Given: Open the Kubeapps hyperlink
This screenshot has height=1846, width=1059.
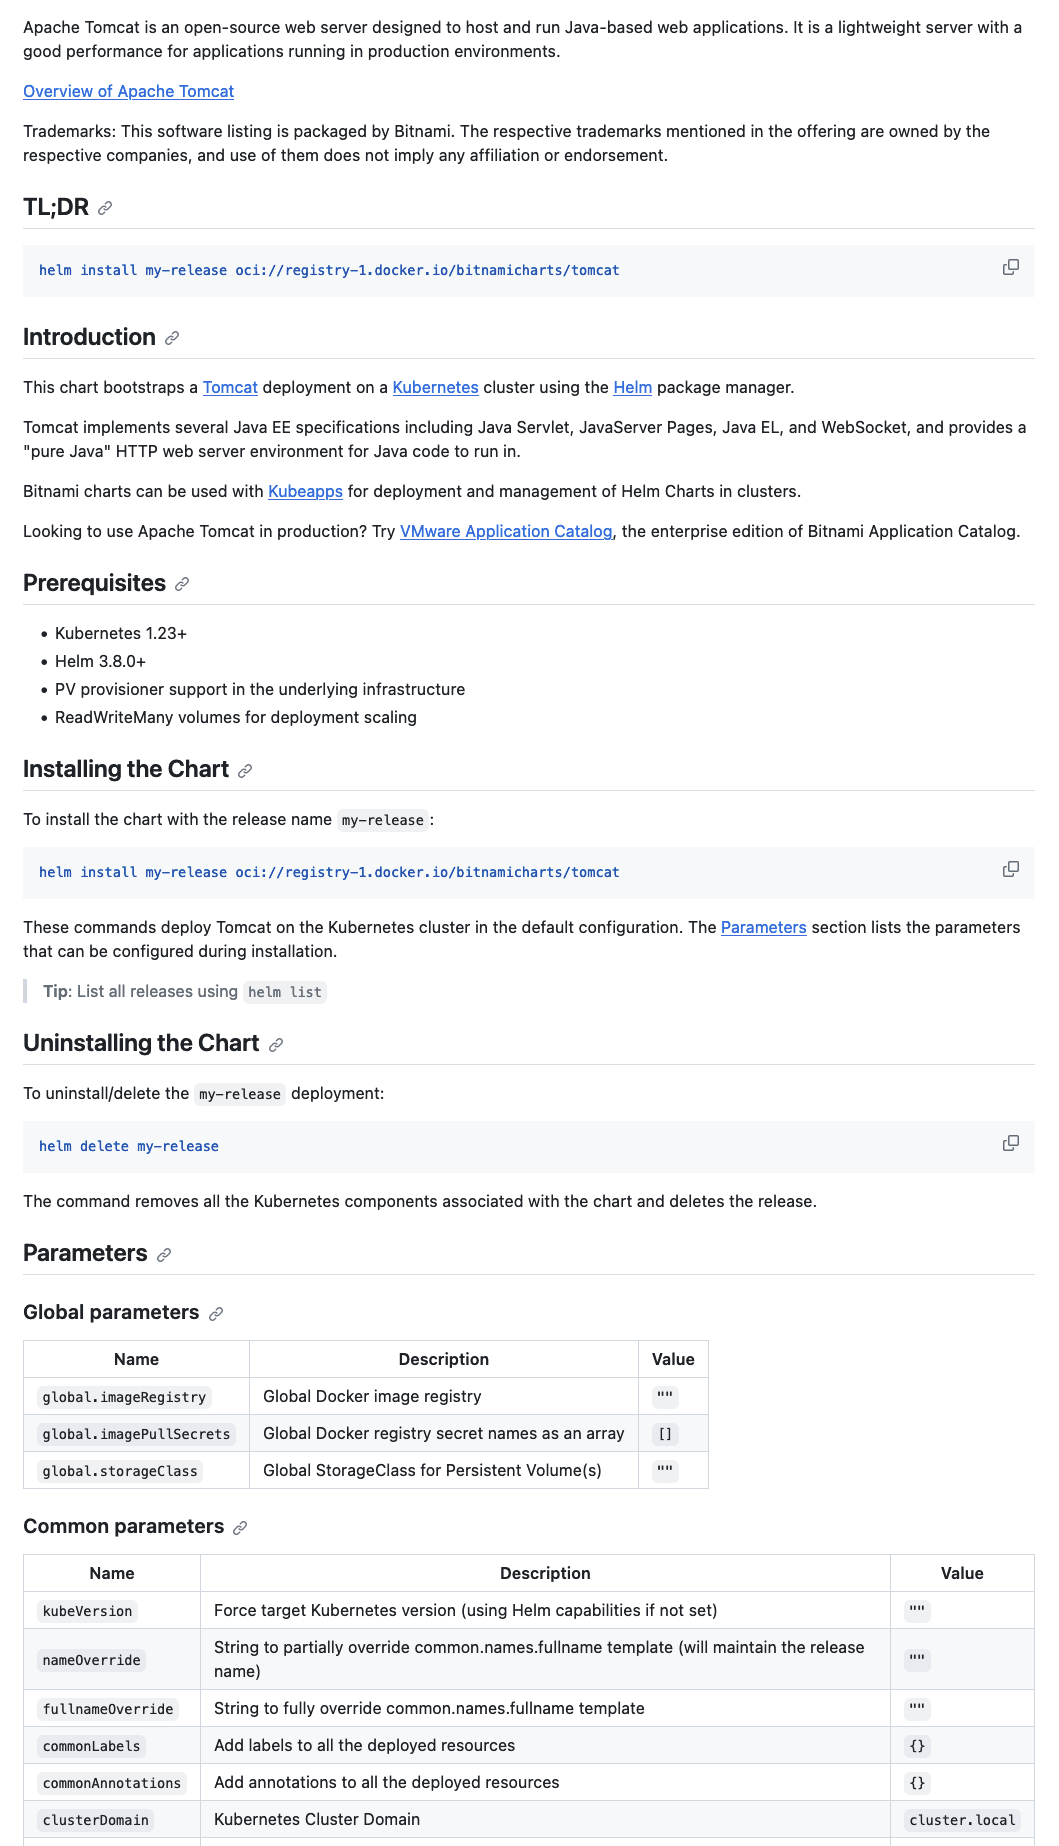Looking at the screenshot, I should (303, 491).
